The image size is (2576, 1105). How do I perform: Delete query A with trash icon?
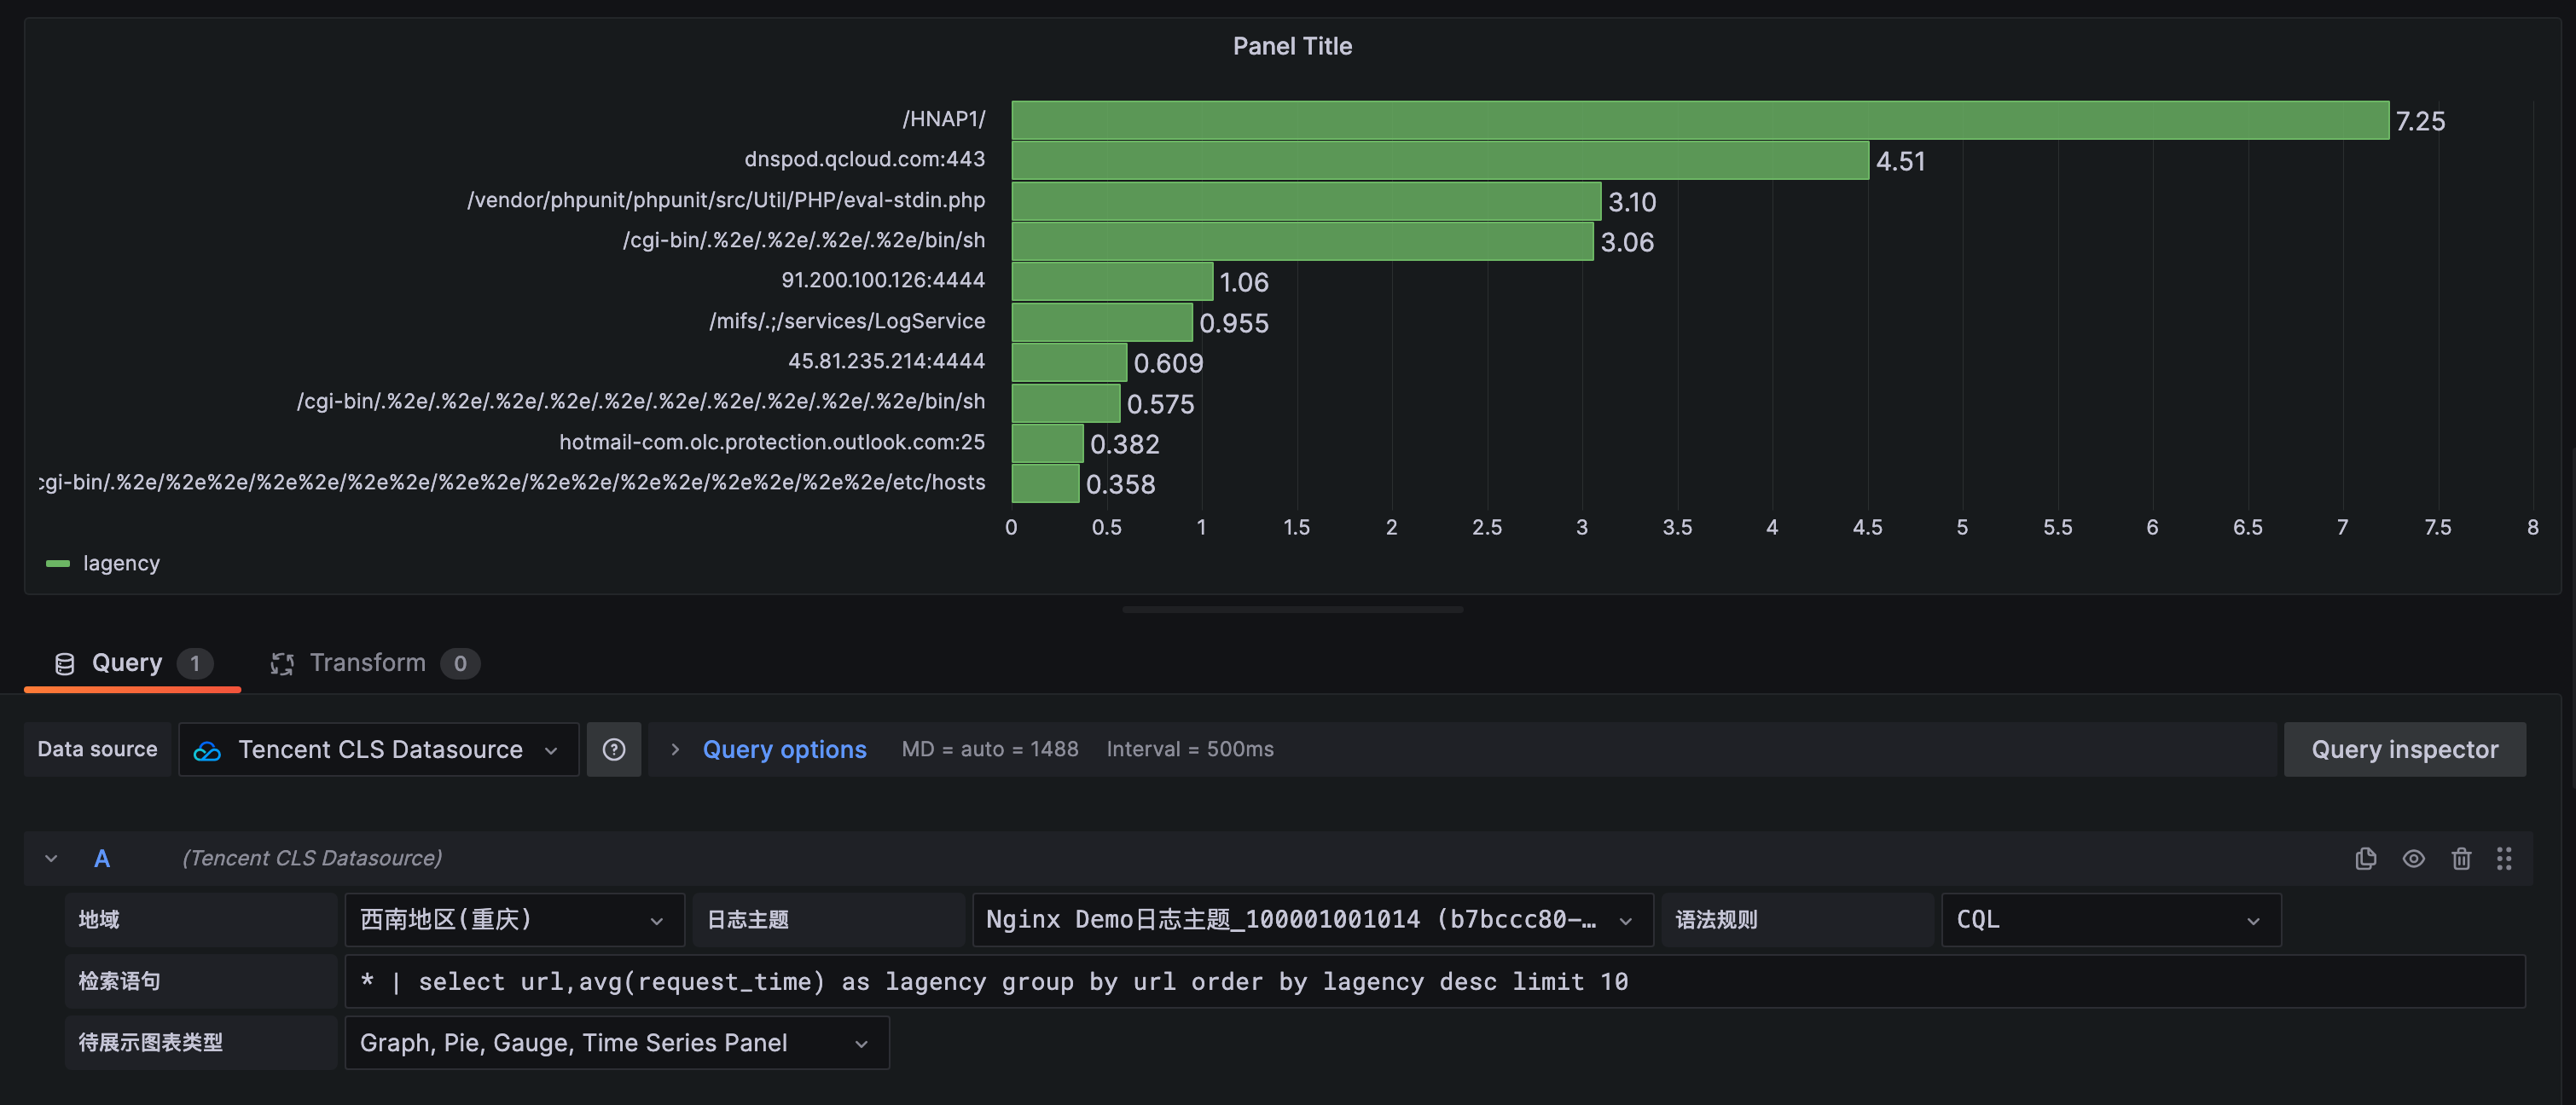point(2461,858)
